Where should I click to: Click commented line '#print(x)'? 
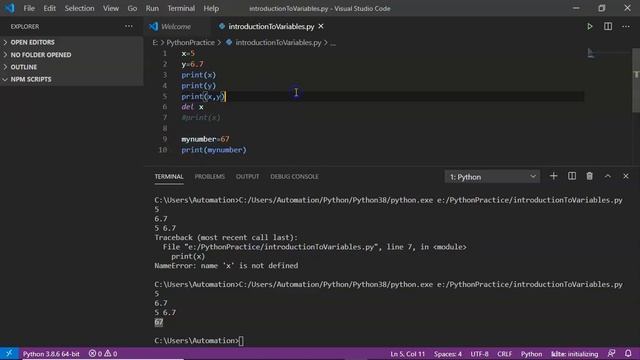coord(201,118)
